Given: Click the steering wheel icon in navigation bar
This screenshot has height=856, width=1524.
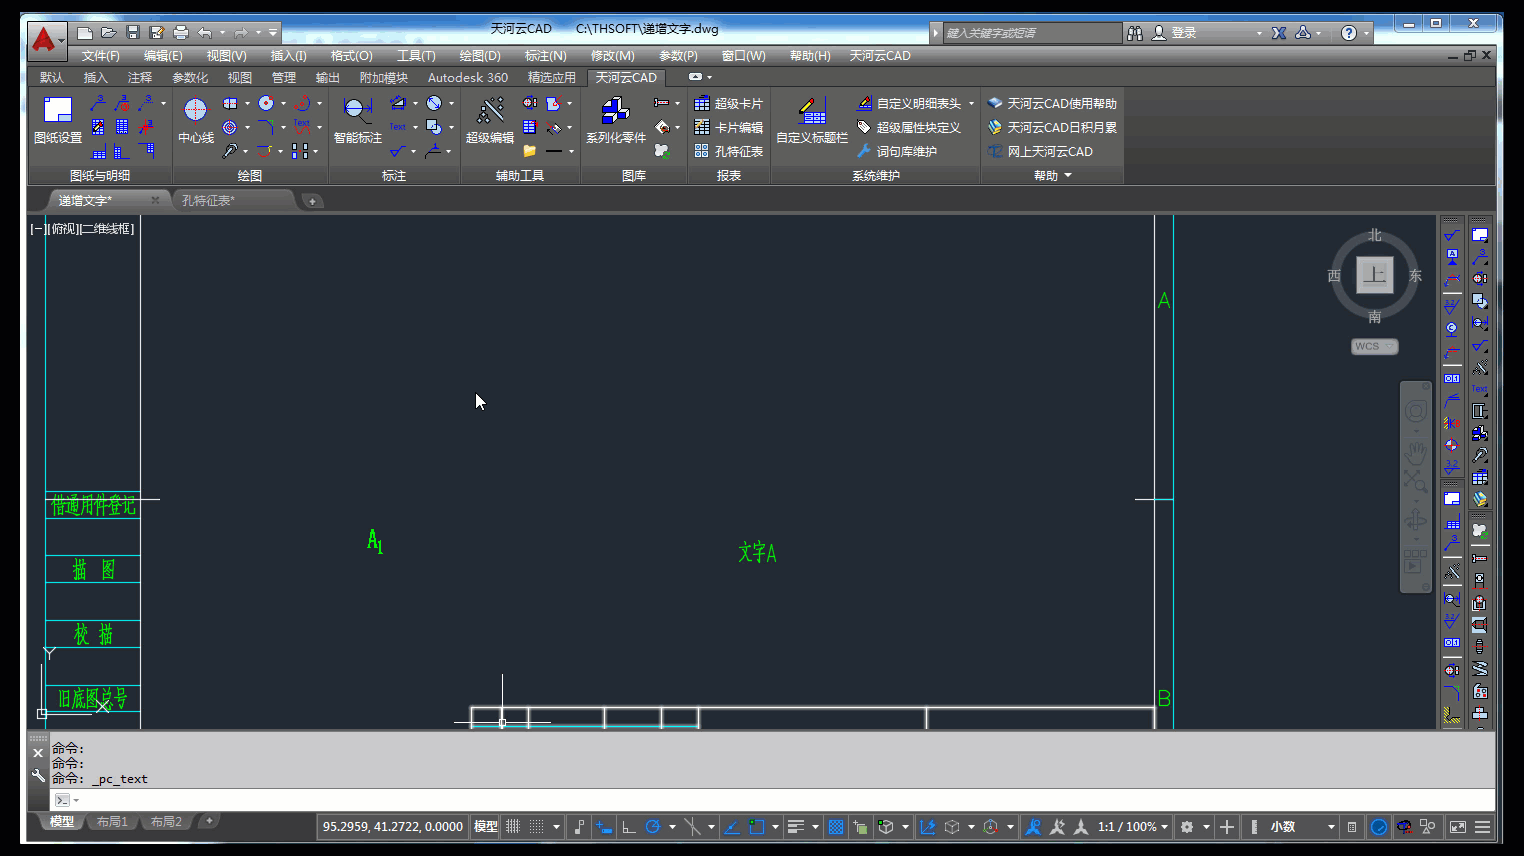Looking at the screenshot, I should pyautogui.click(x=1415, y=411).
